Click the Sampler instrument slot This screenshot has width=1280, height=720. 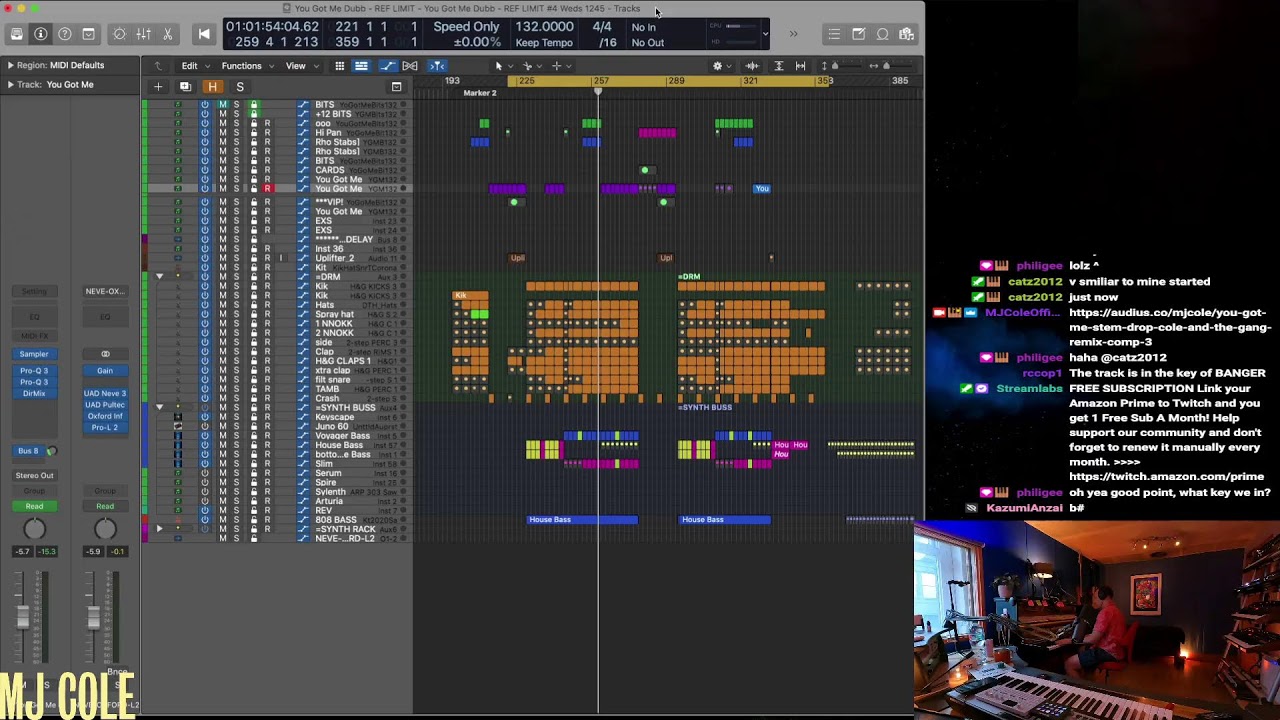pos(34,354)
